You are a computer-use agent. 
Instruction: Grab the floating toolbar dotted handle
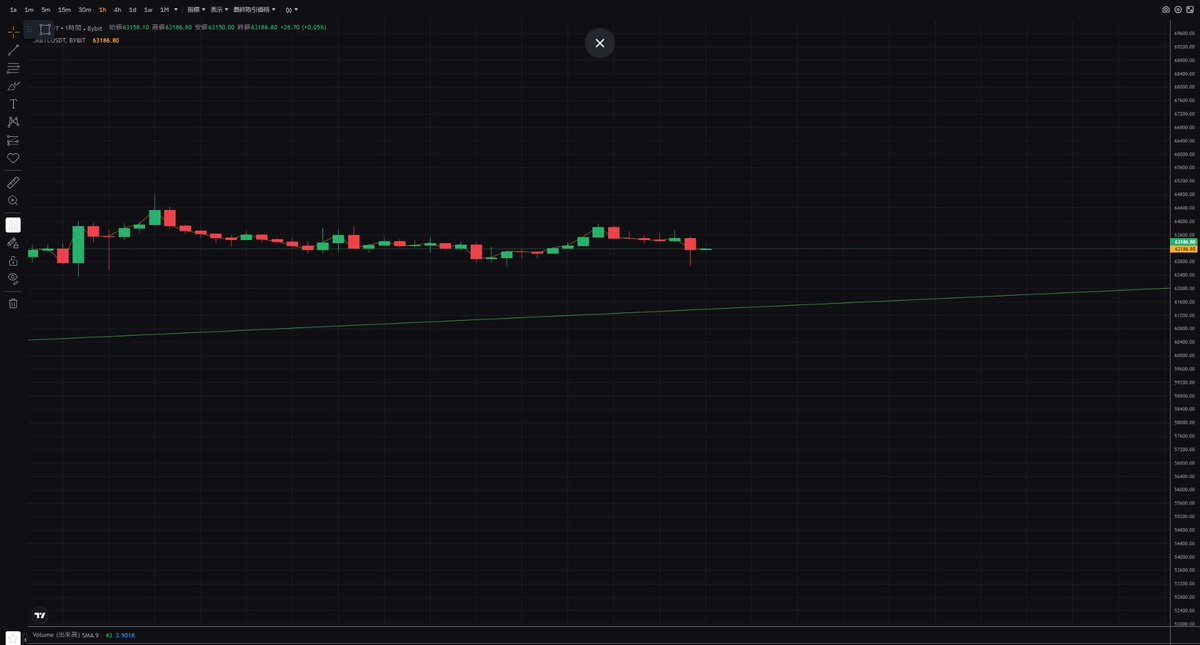point(29,29)
